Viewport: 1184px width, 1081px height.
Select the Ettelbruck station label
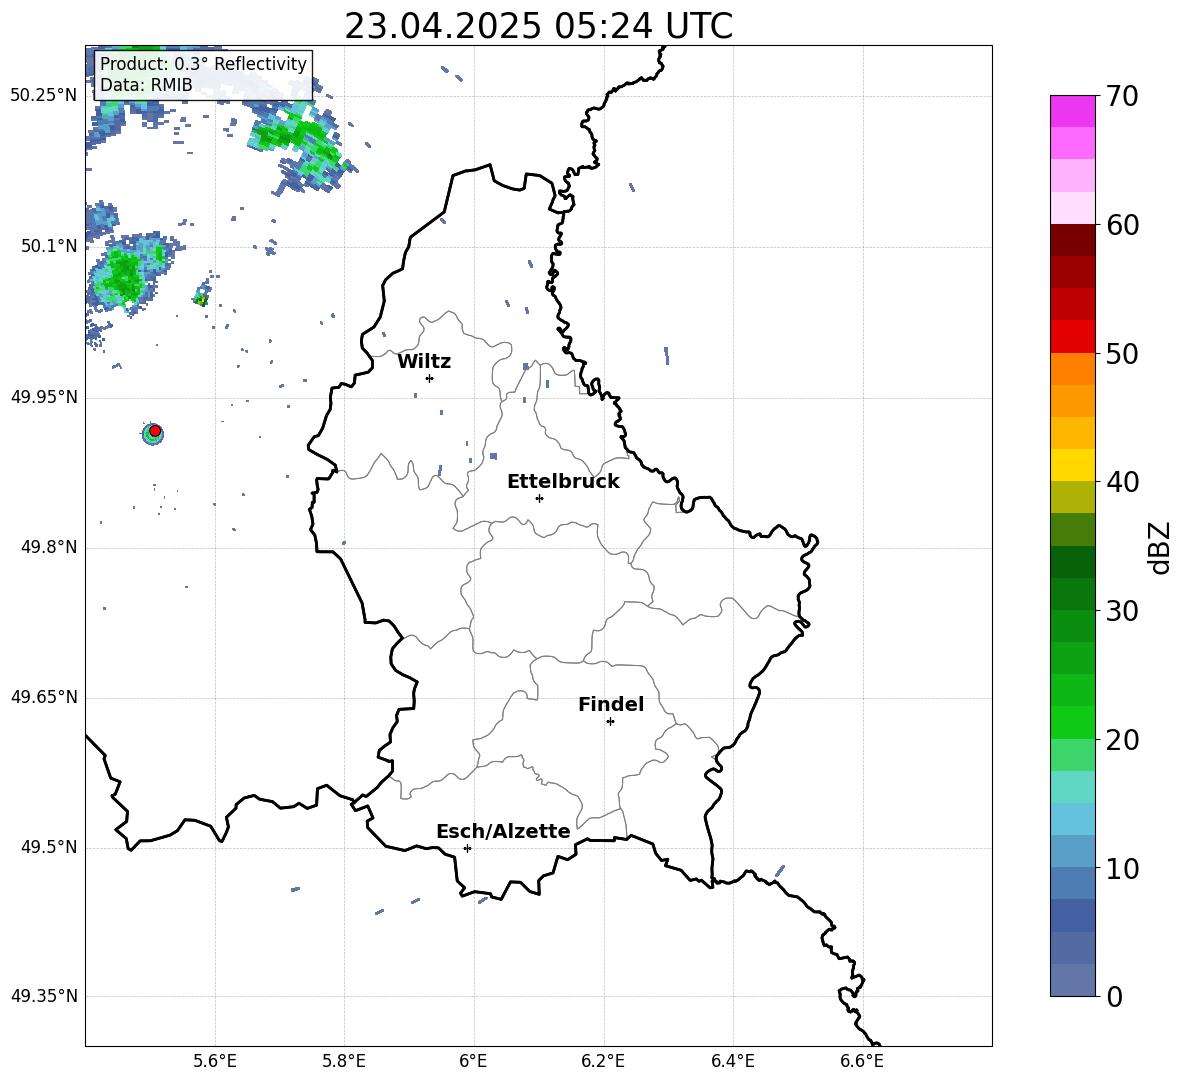[x=563, y=482]
